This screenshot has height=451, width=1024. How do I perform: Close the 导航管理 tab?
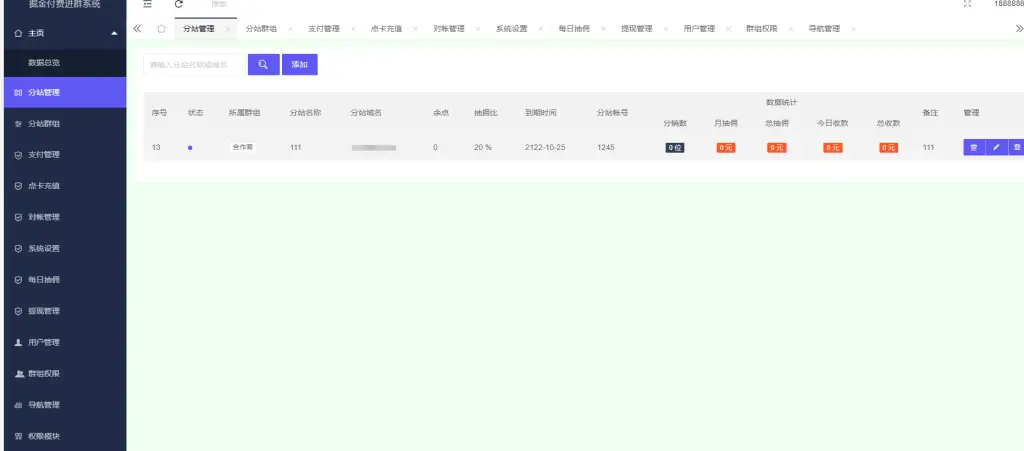pos(854,29)
